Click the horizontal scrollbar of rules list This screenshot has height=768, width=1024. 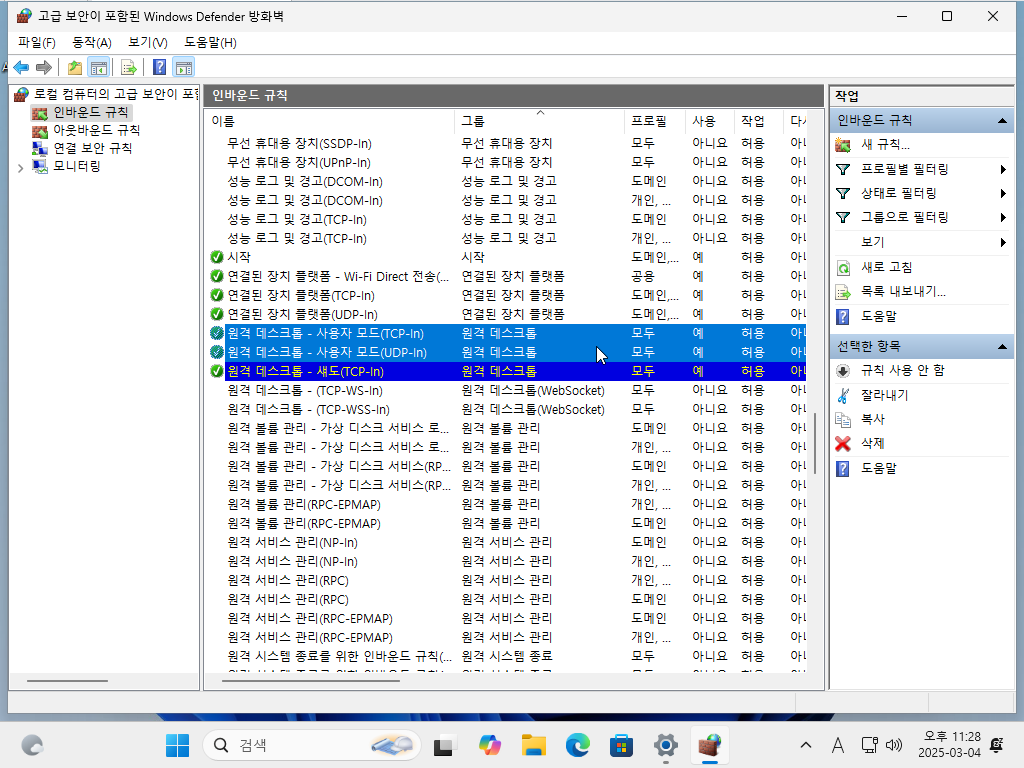coord(311,680)
